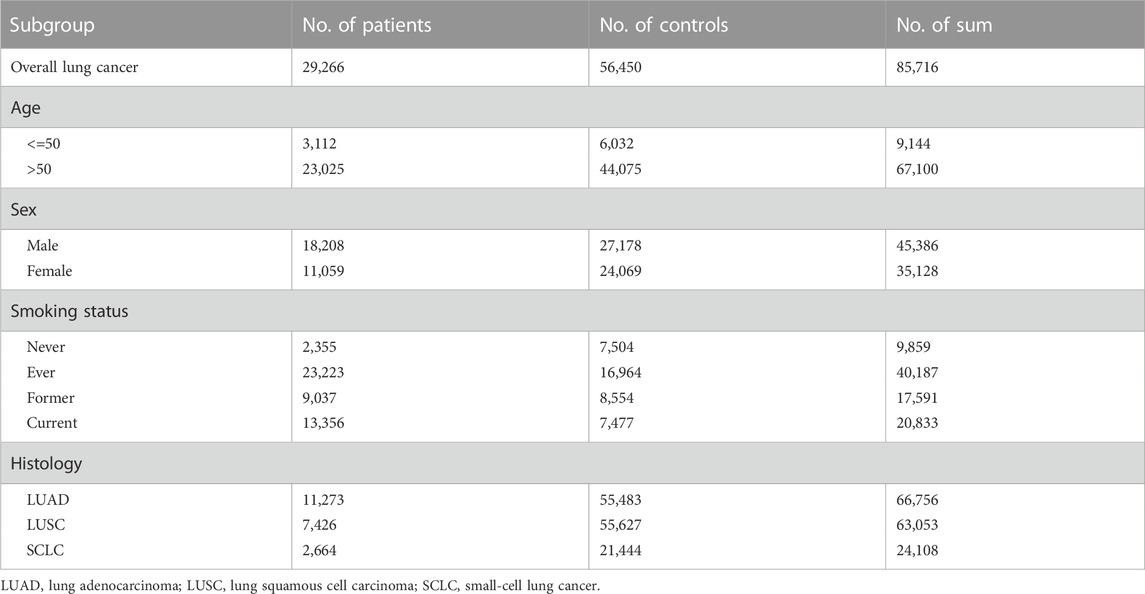Click the SCLC histology label

[x=45, y=550]
